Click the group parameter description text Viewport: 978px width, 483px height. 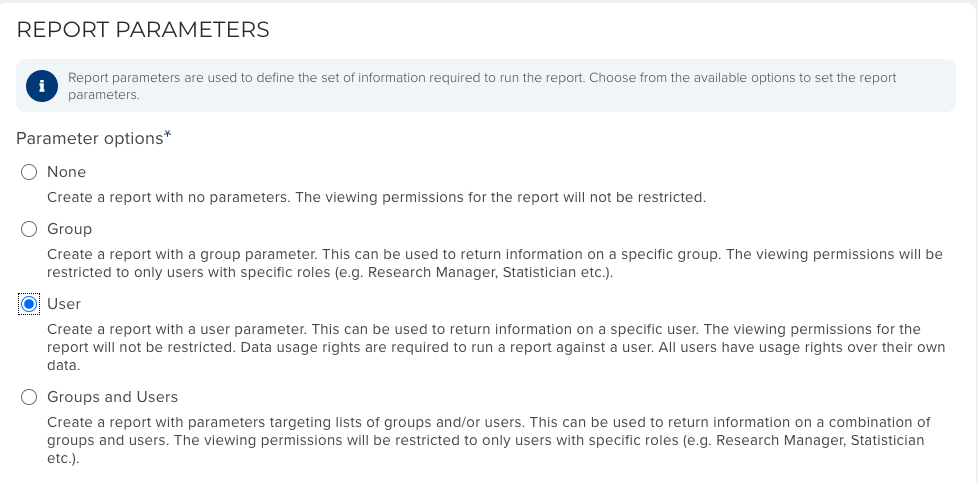(494, 263)
